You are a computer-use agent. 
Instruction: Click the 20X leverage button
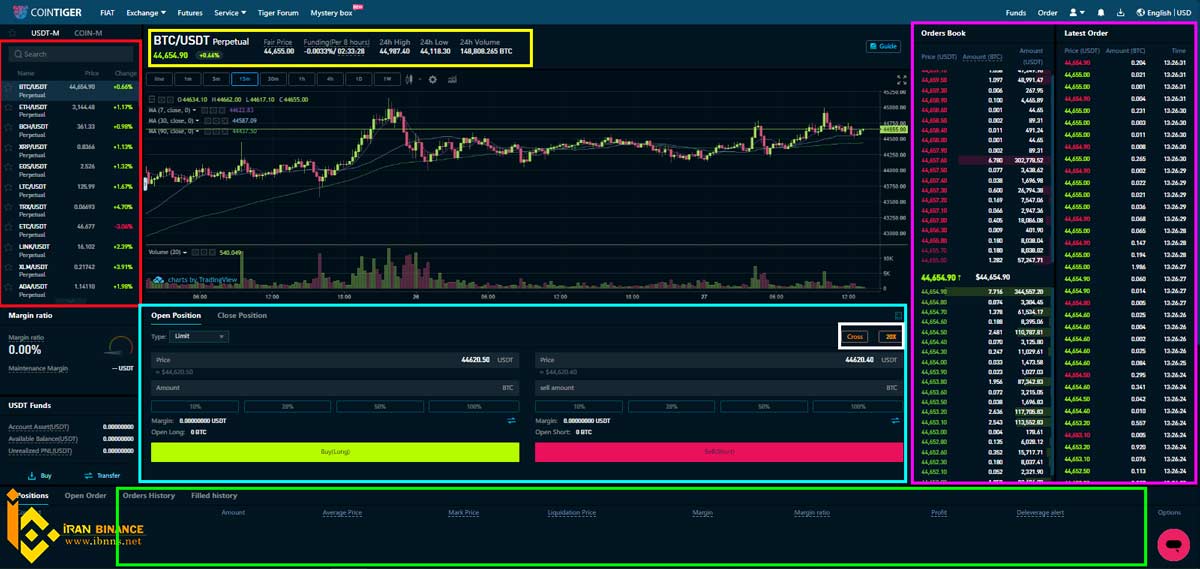(x=890, y=337)
